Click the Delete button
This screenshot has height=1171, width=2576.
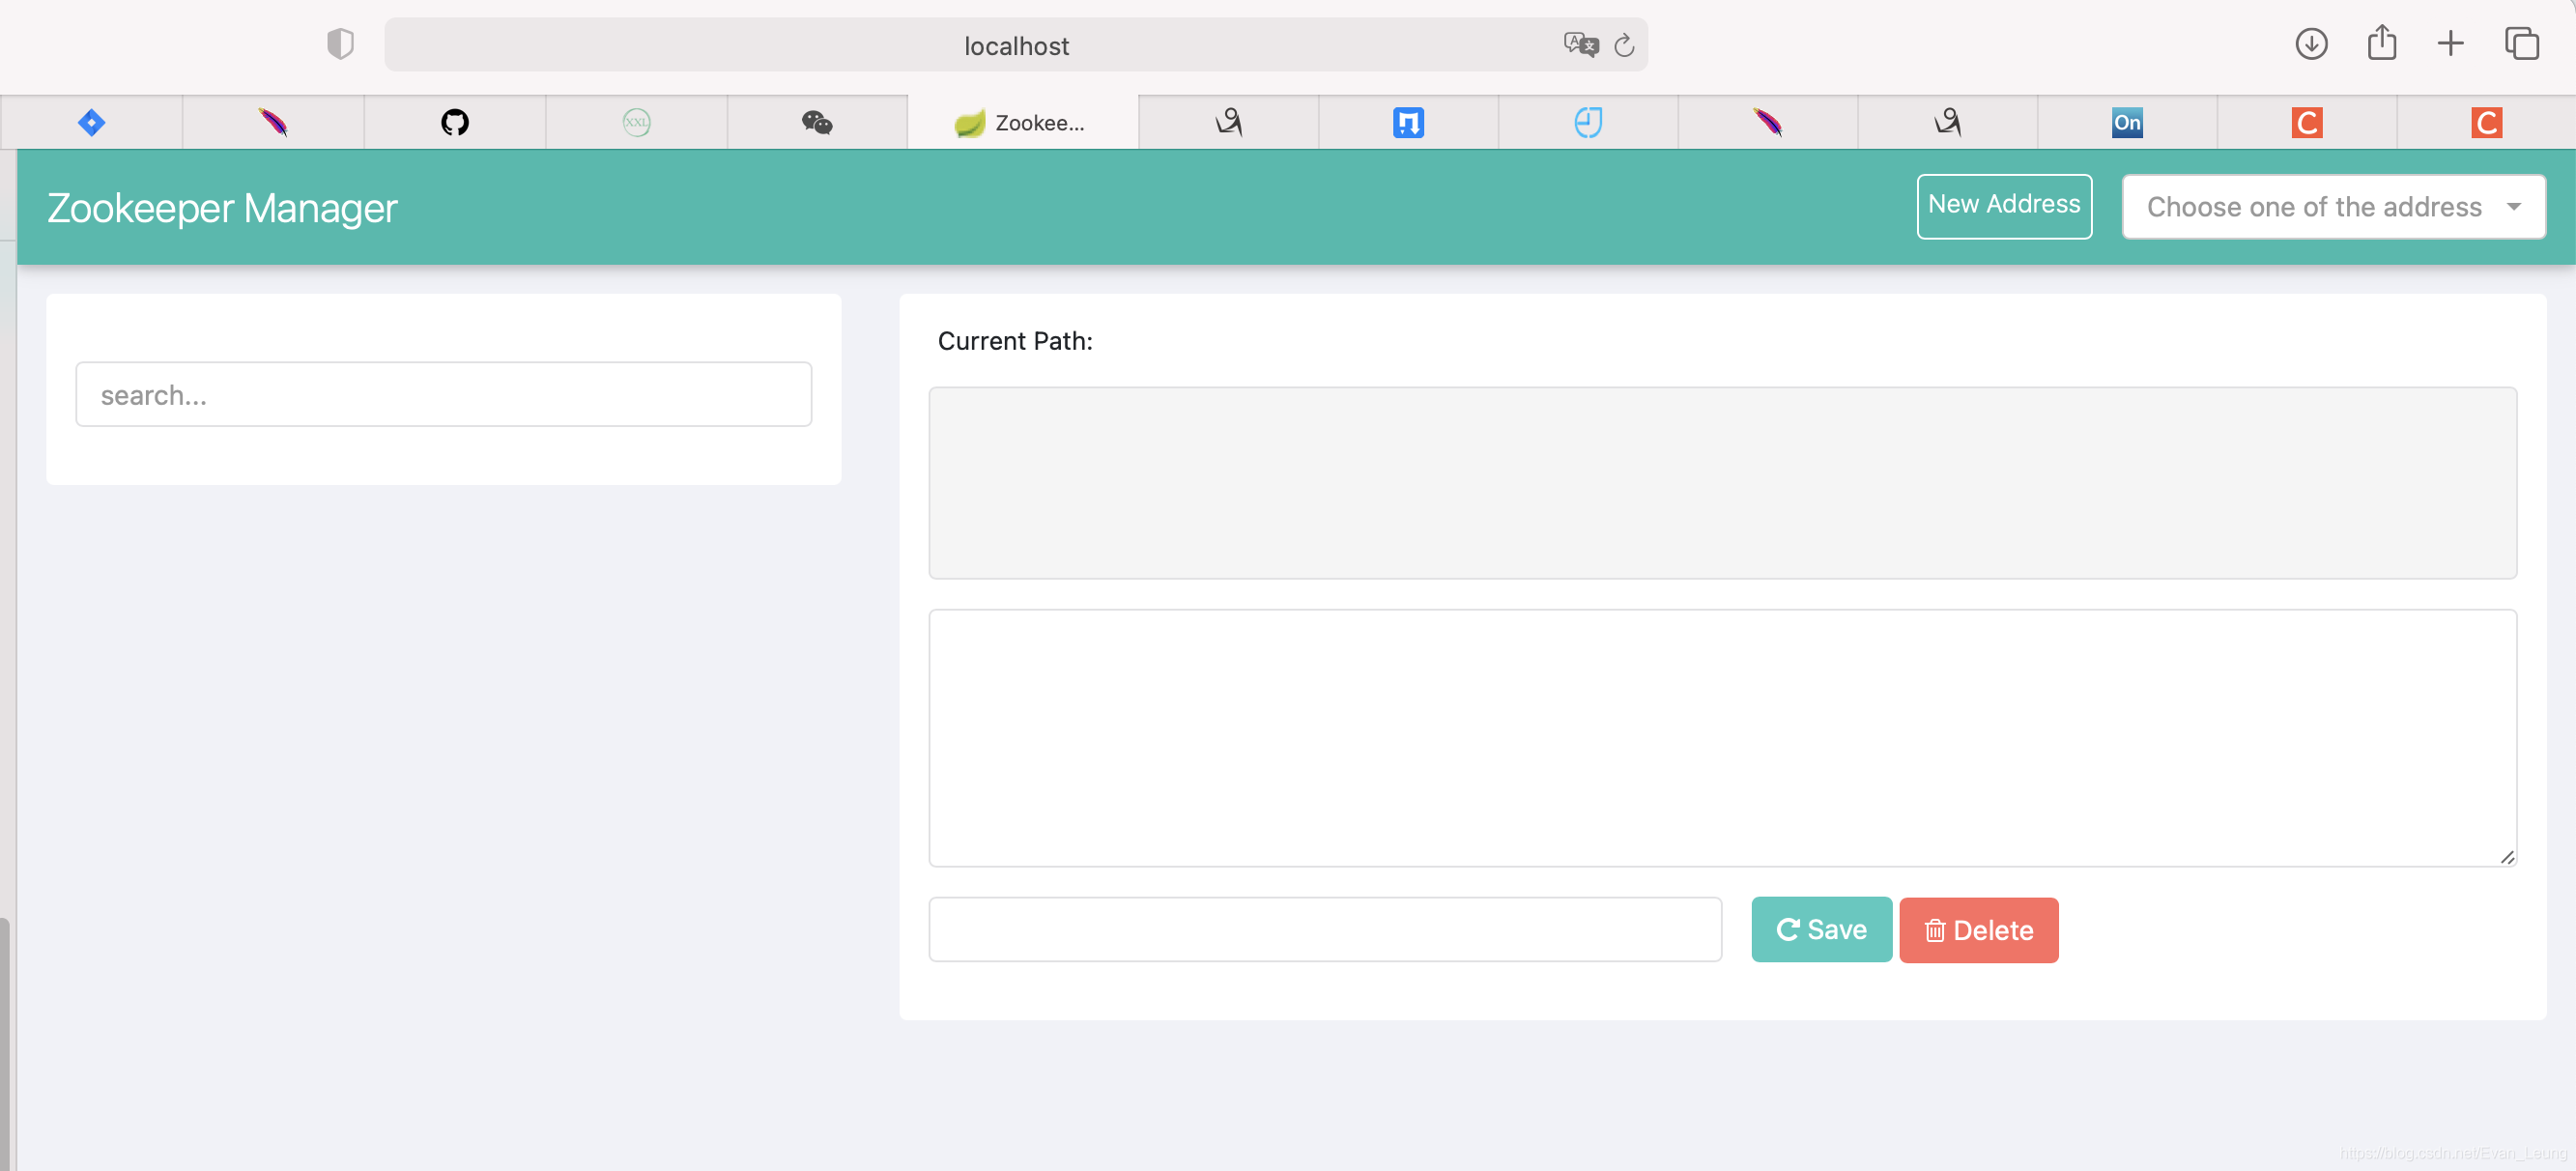pyautogui.click(x=1978, y=929)
